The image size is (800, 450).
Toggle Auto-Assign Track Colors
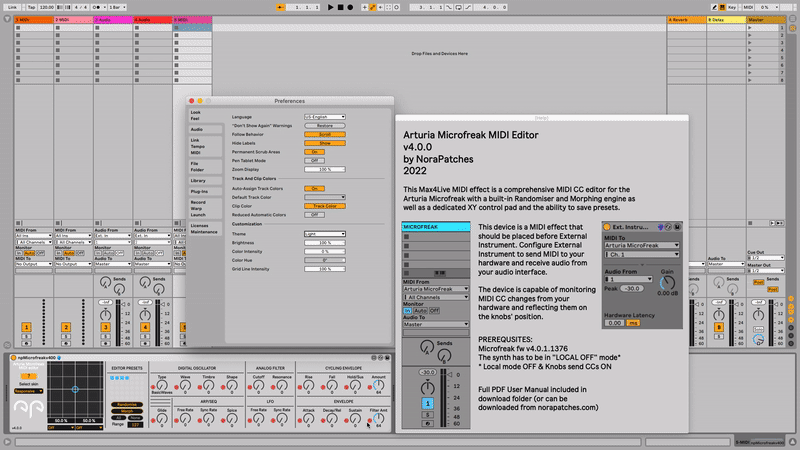pyautogui.click(x=315, y=188)
